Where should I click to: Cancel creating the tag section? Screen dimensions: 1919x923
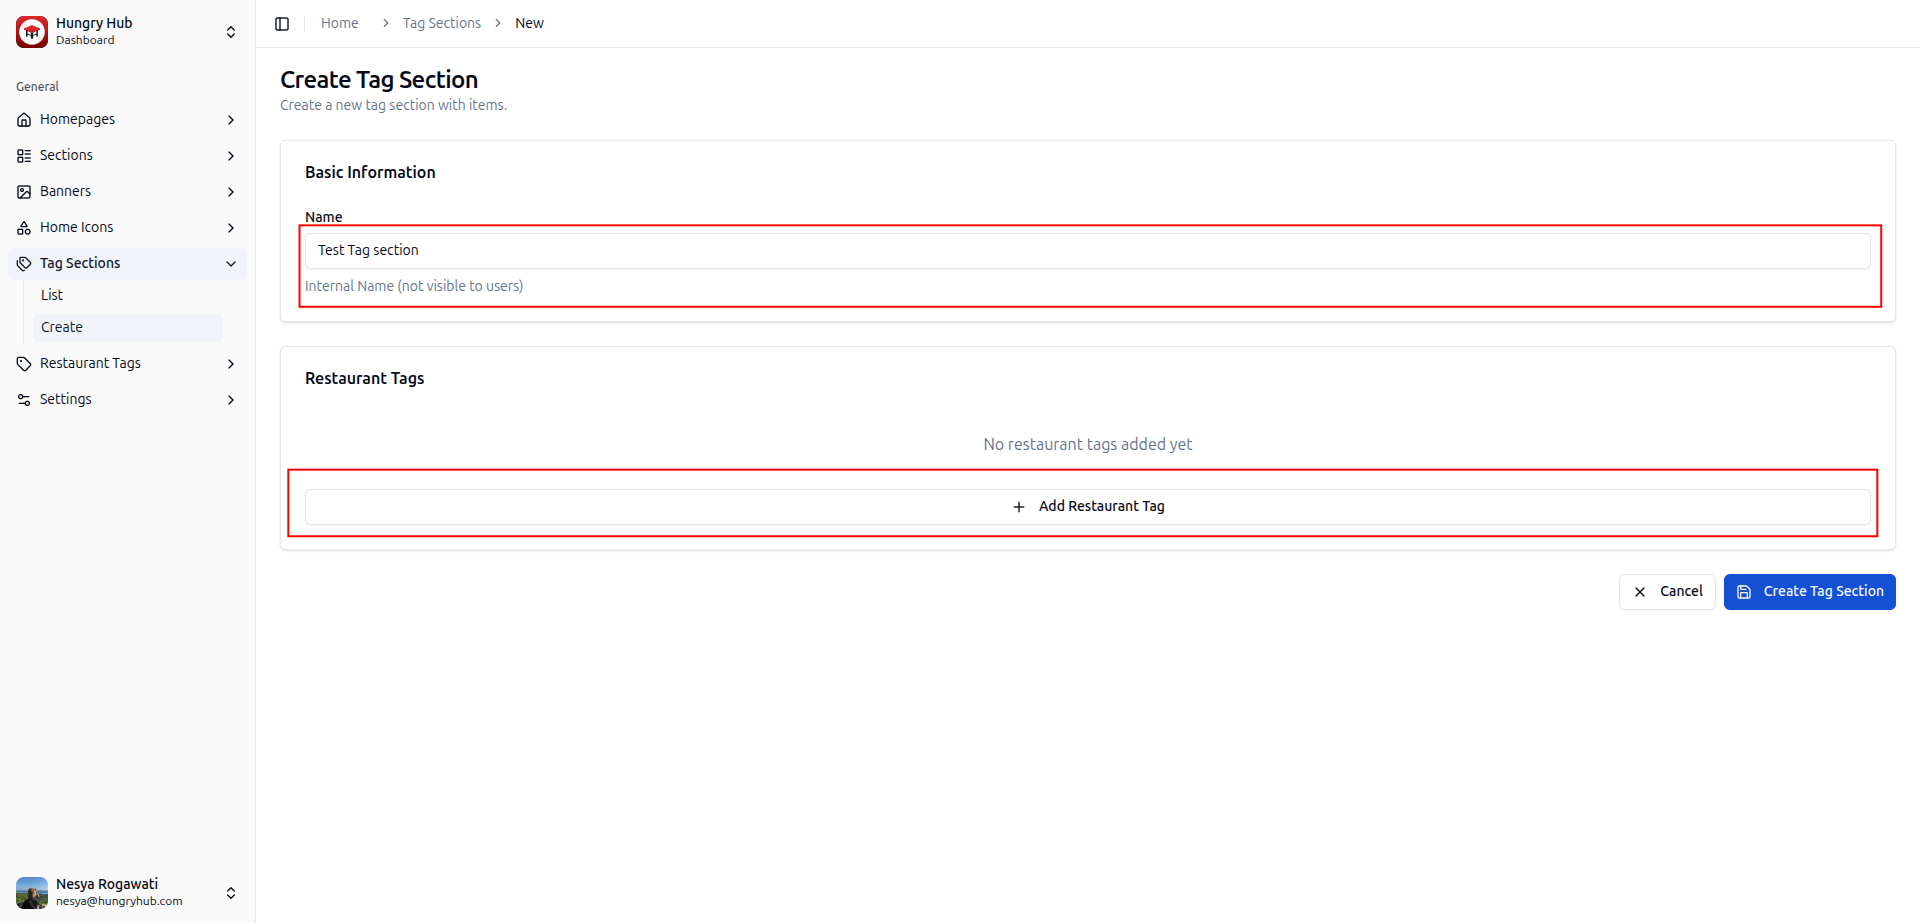click(1667, 591)
